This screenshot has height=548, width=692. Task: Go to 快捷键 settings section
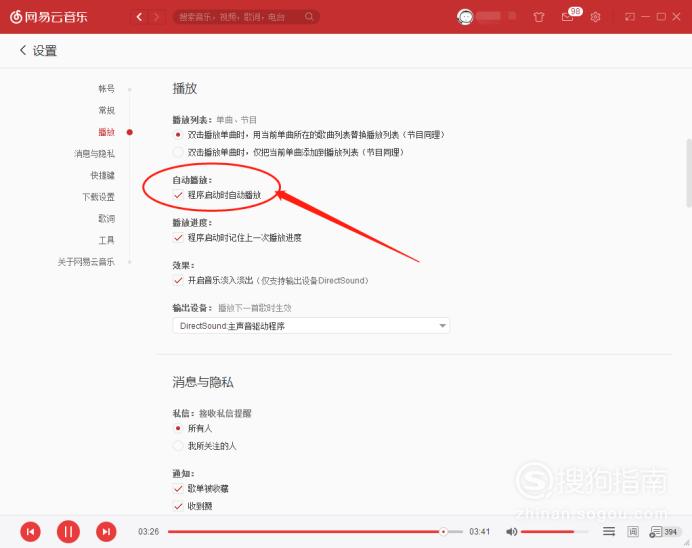pyautogui.click(x=102, y=175)
